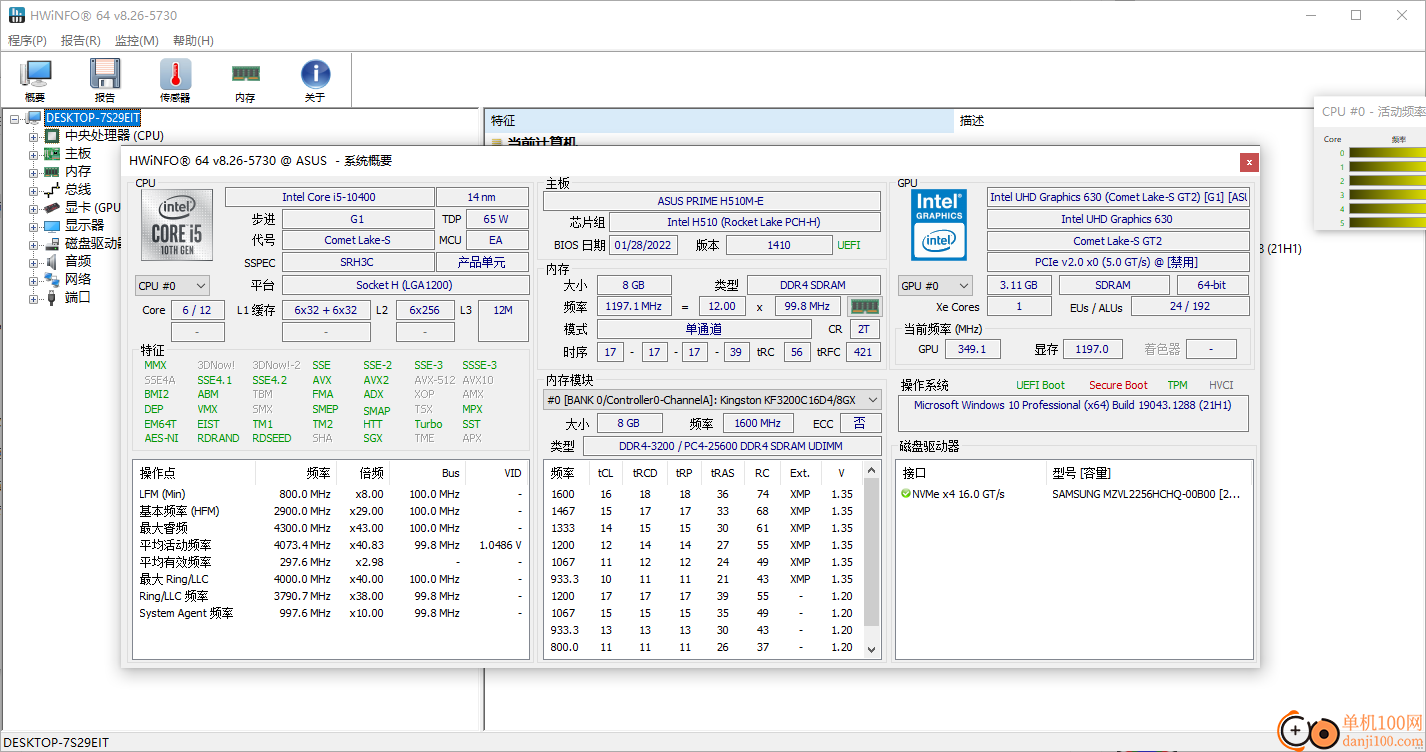Viewport: 1426px width, 752px height.
Task: Click the 接口 column header in drives list
Action: [970, 473]
